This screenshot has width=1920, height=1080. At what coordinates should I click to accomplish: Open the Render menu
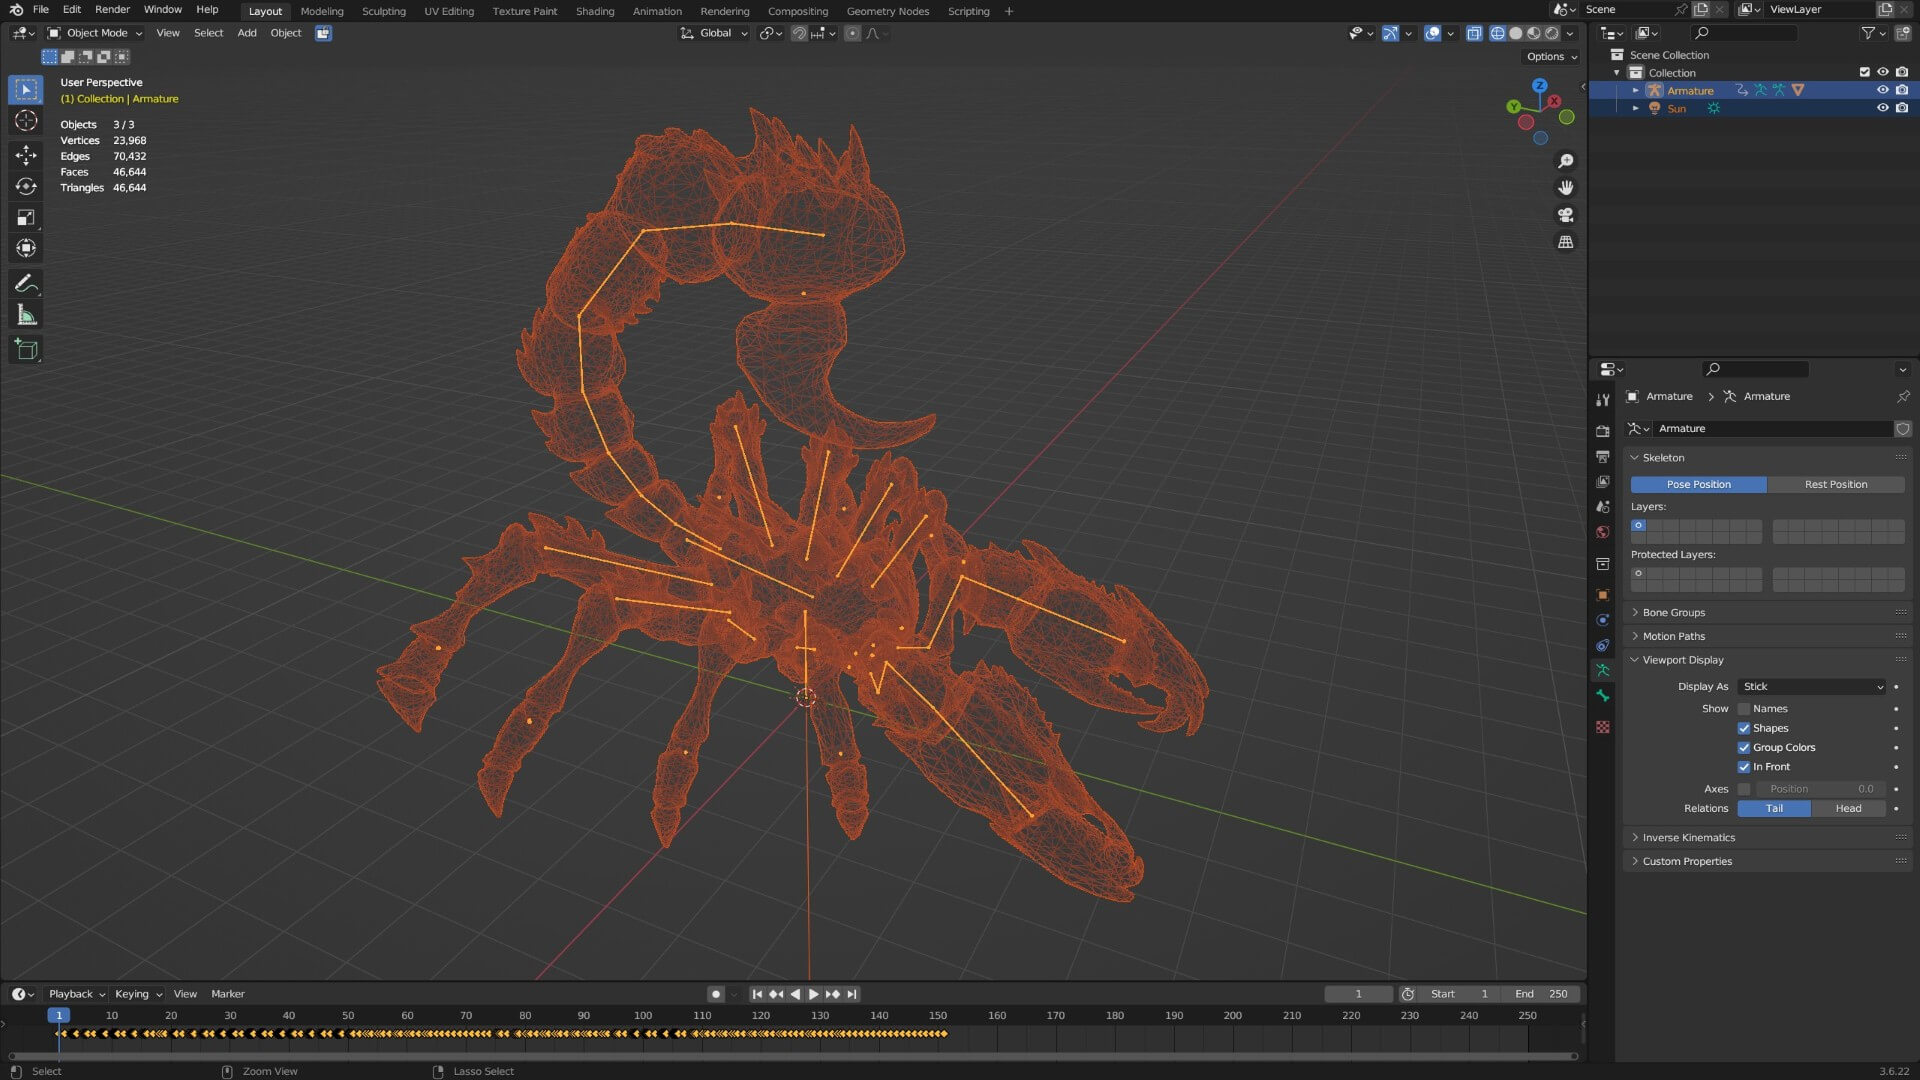tap(112, 10)
